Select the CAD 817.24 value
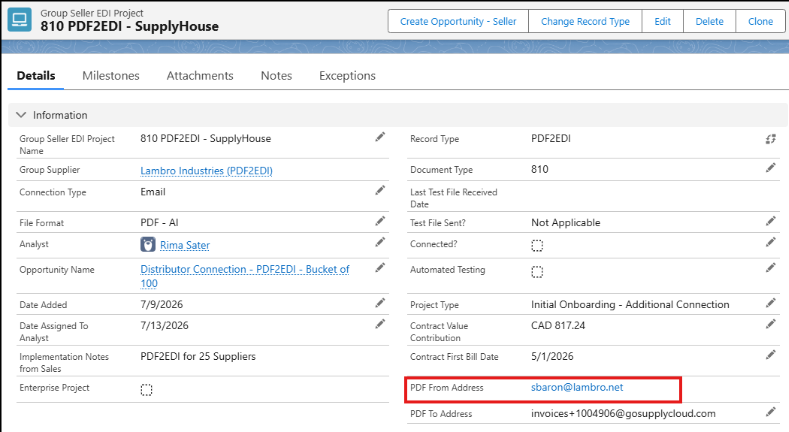Image resolution: width=789 pixels, height=432 pixels. [x=558, y=325]
